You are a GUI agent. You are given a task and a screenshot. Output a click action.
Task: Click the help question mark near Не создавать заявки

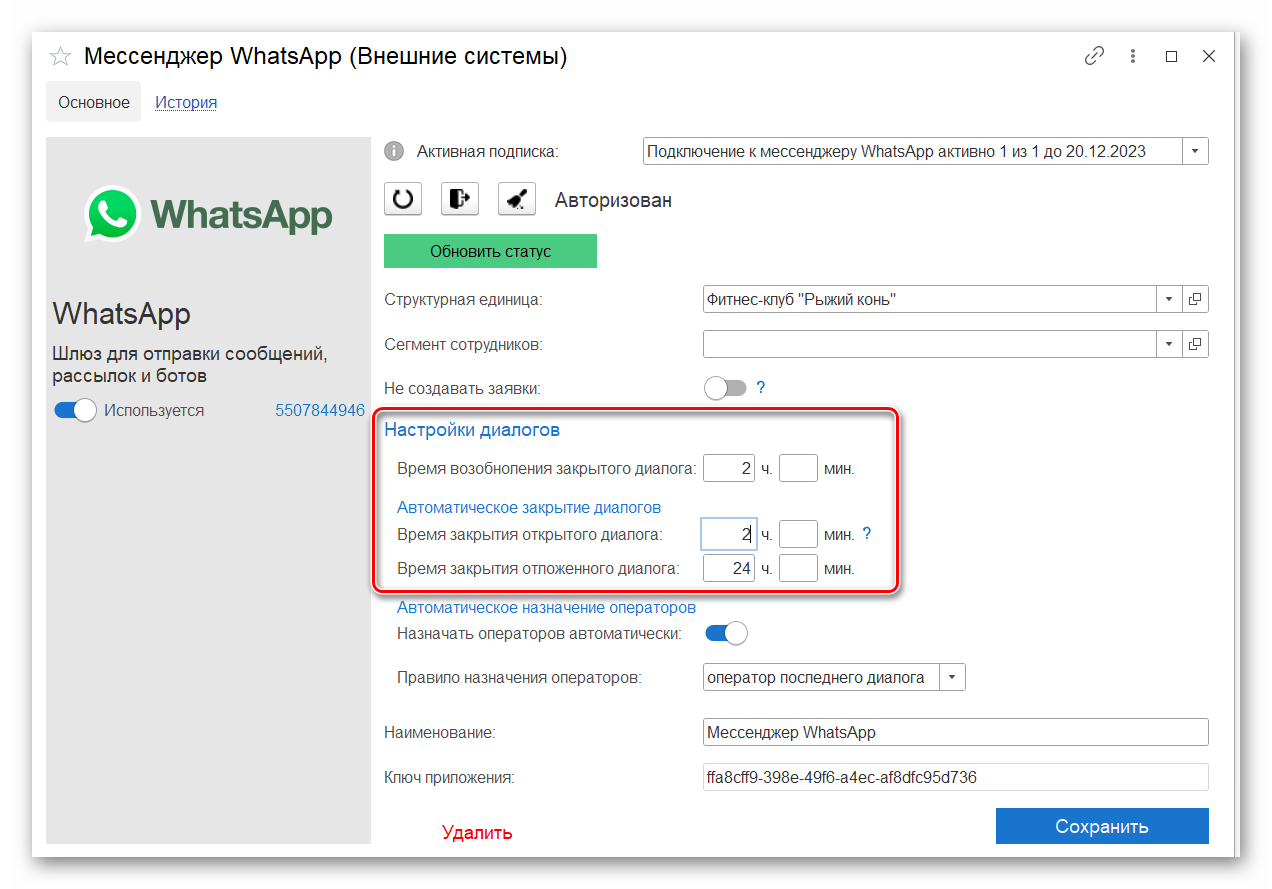click(x=760, y=388)
